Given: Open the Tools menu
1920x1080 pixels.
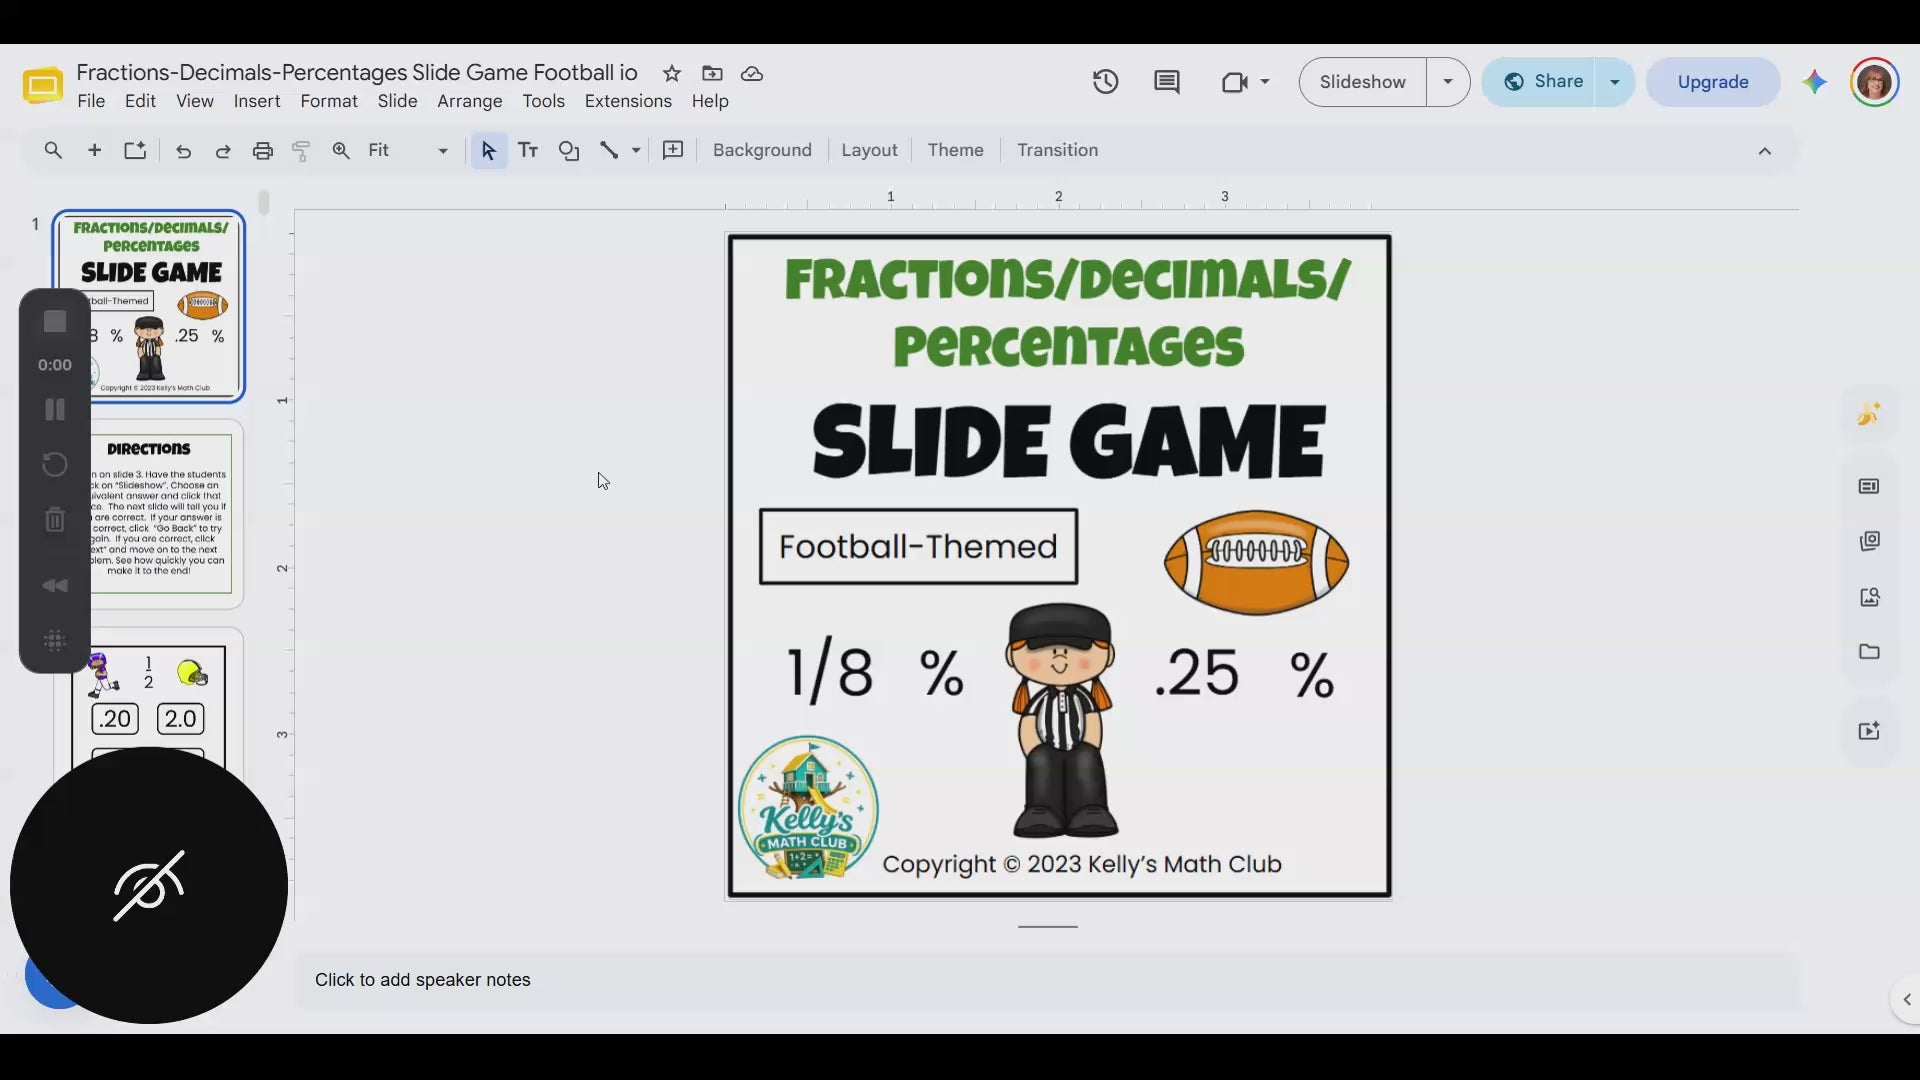Looking at the screenshot, I should [x=543, y=102].
